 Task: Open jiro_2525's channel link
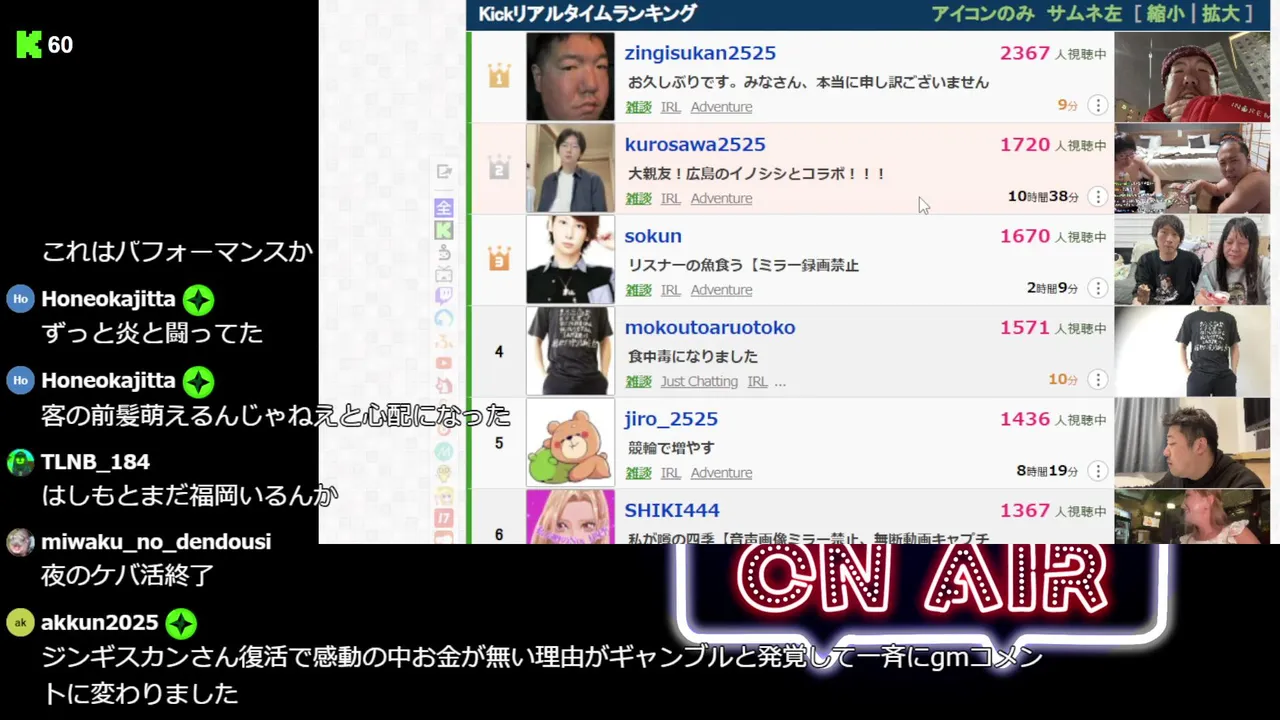coord(671,419)
